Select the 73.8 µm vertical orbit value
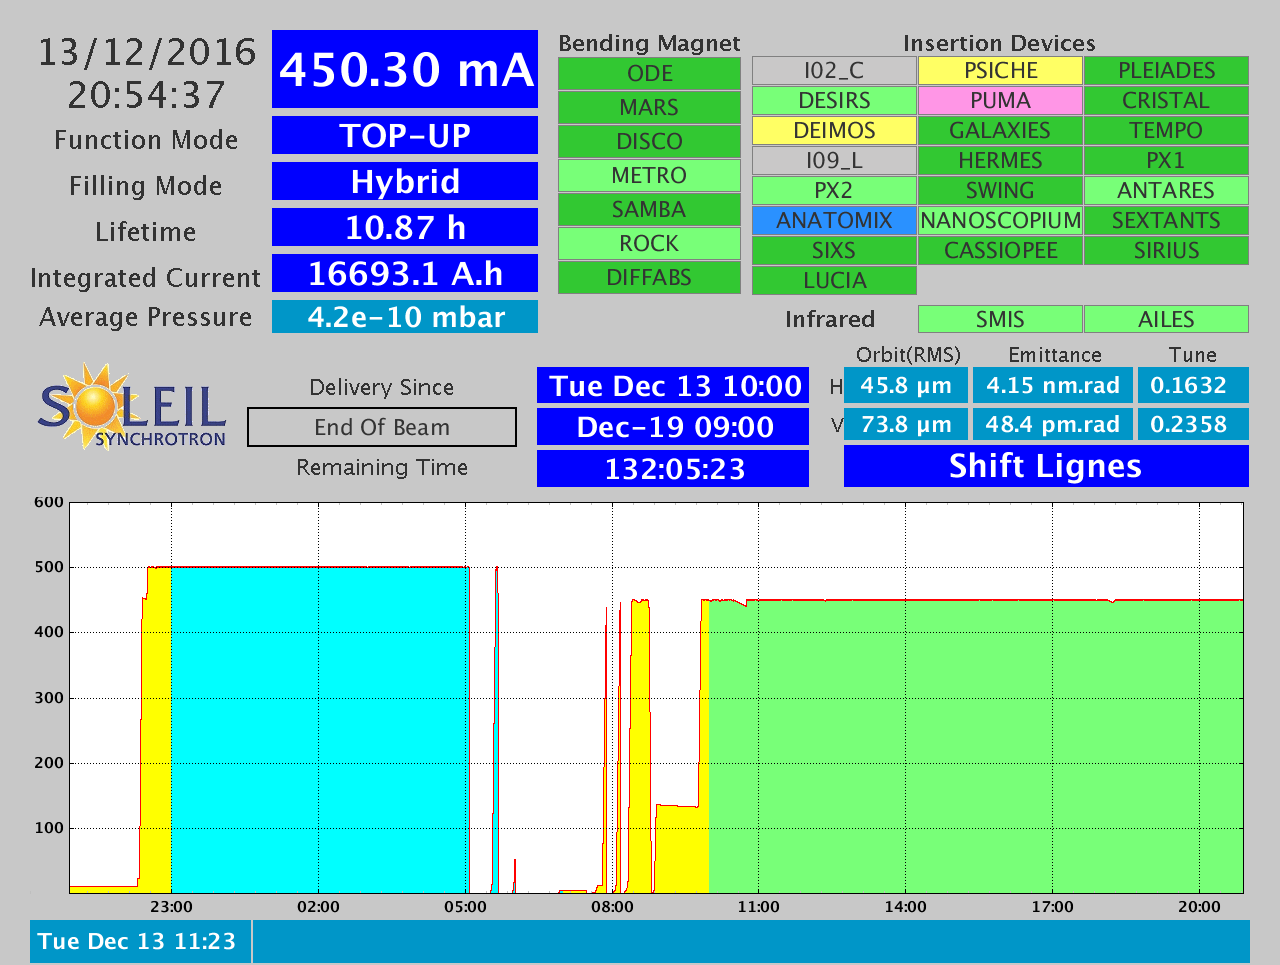 (x=906, y=424)
